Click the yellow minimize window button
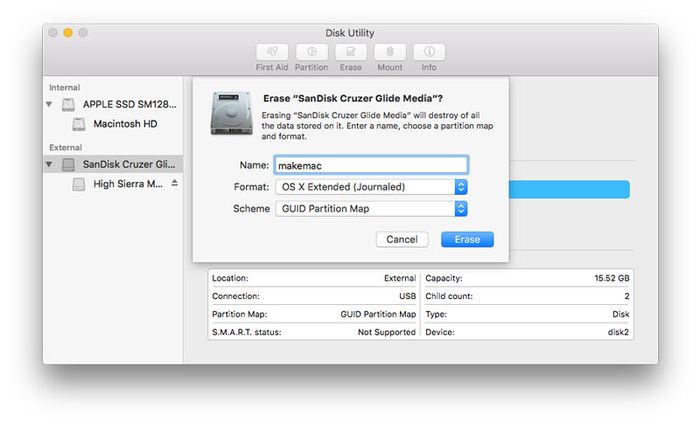 click(68, 33)
